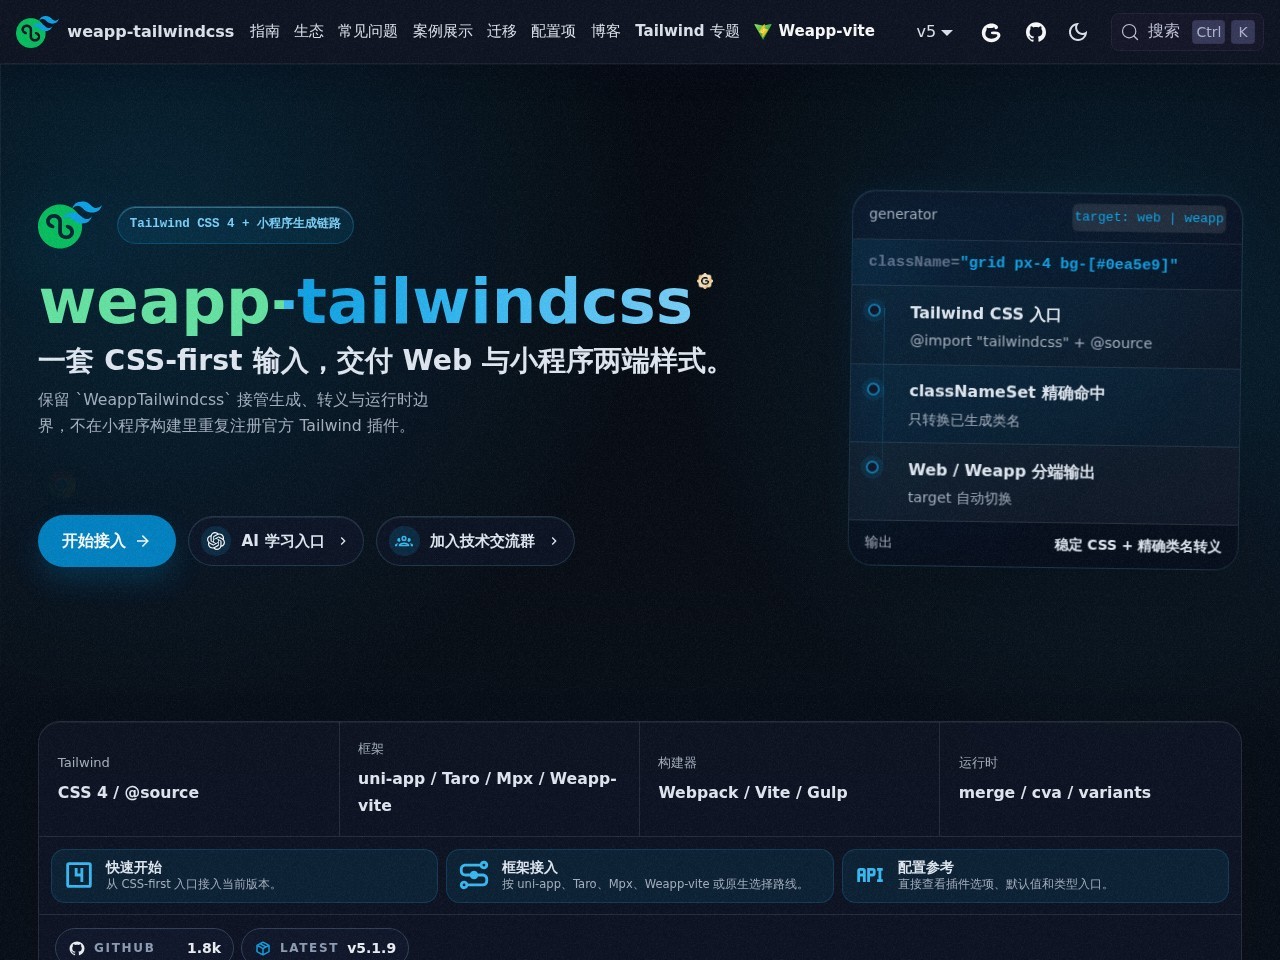The height and width of the screenshot is (960, 1280).
Task: Open the 配置参考 card
Action: (x=1035, y=876)
